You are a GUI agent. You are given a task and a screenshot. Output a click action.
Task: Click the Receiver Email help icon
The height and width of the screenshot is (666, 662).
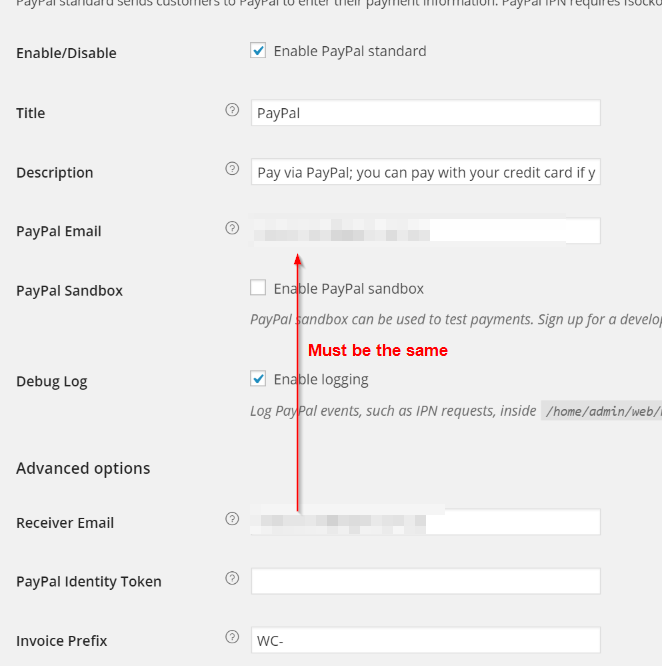click(232, 519)
